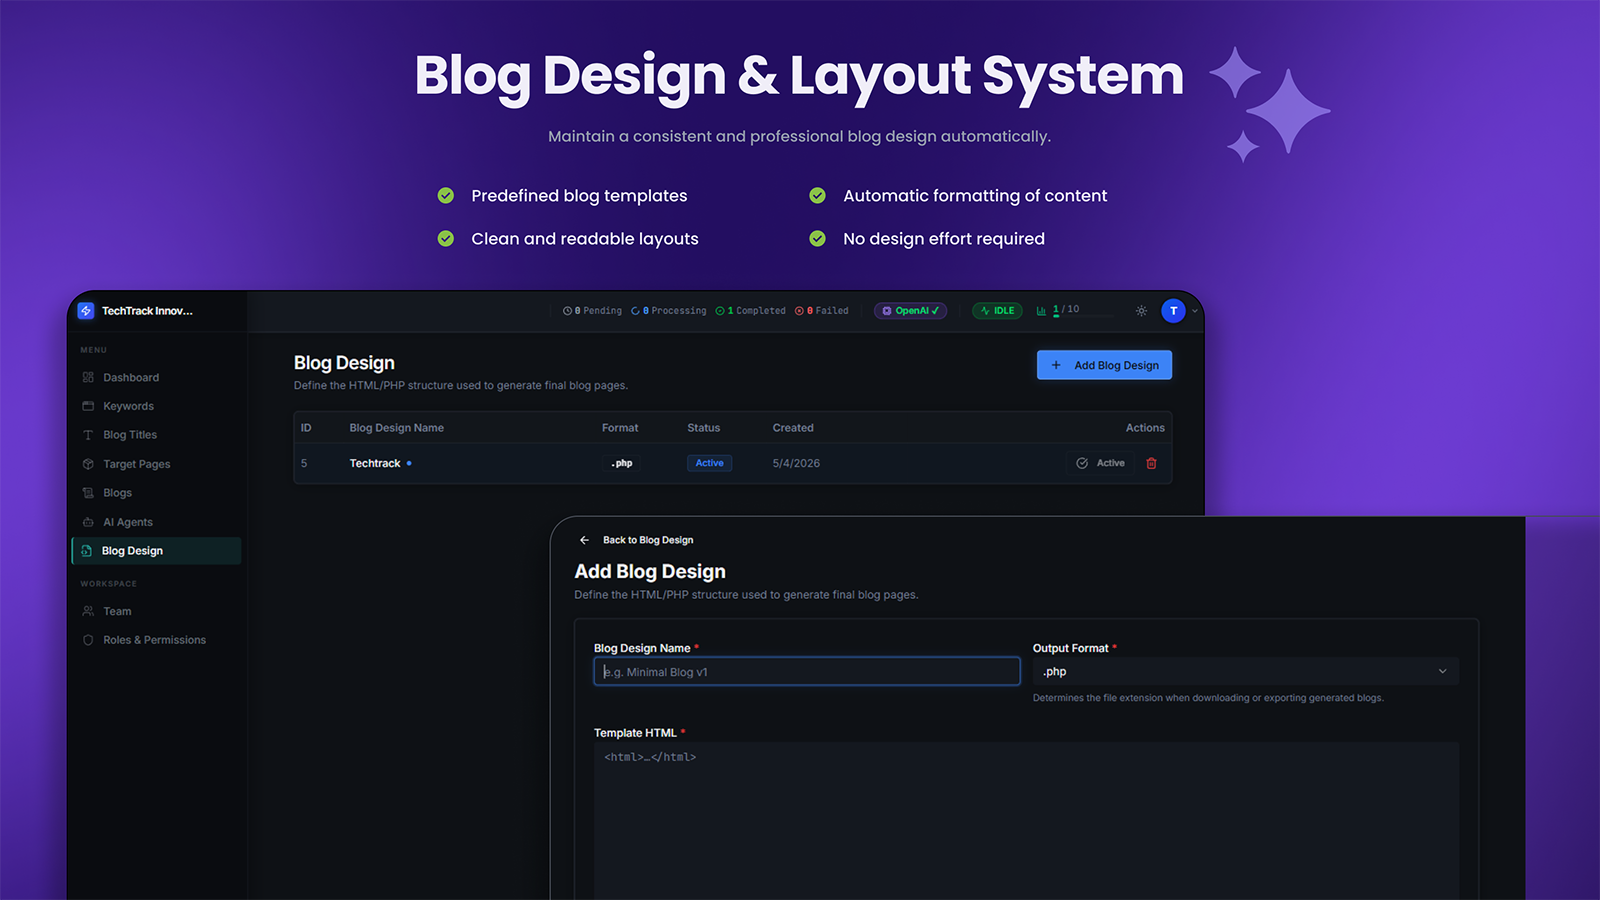Open Roles & Permissions via shield icon
The image size is (1600, 900).
88,640
